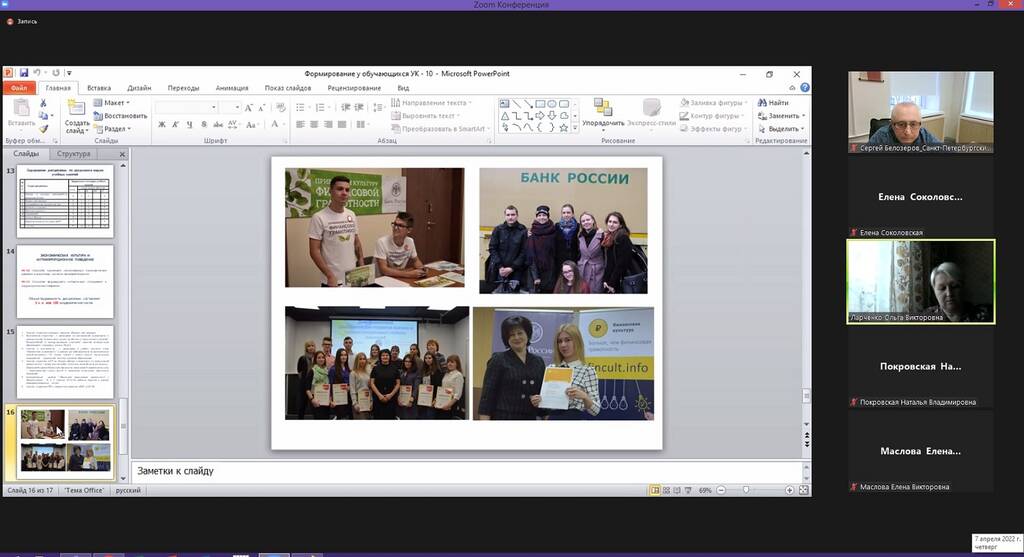Screen dimensions: 1024x557
Task: Click the justify text icon
Action: pos(342,124)
